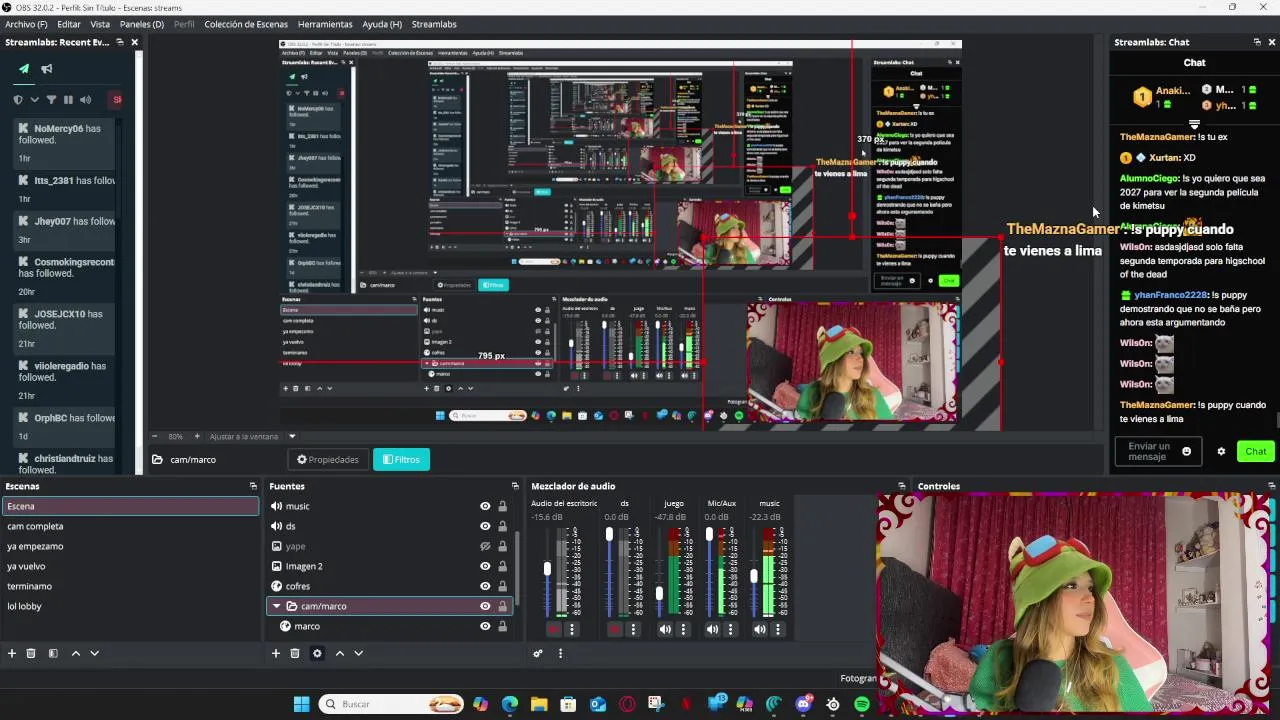Viewport: 1280px width, 720px height.
Task: Mute event alerts with the speaker icon
Action: point(85,100)
